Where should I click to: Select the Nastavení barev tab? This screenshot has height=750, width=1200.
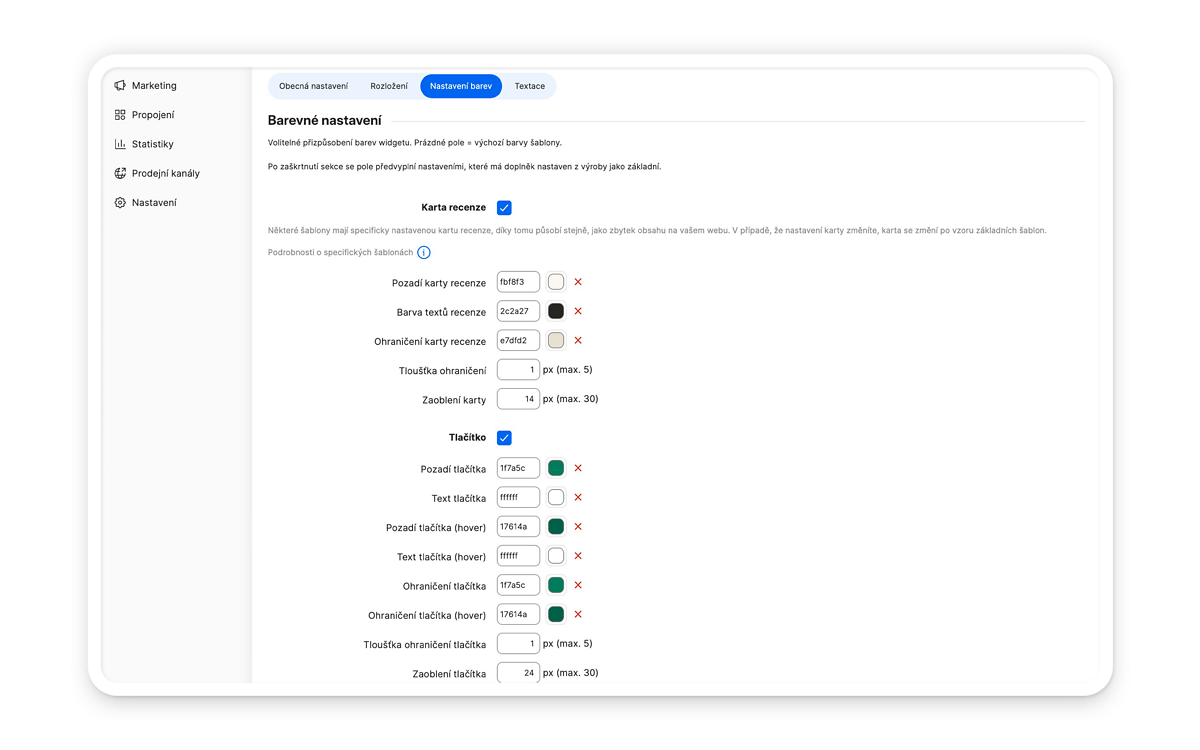click(x=461, y=86)
